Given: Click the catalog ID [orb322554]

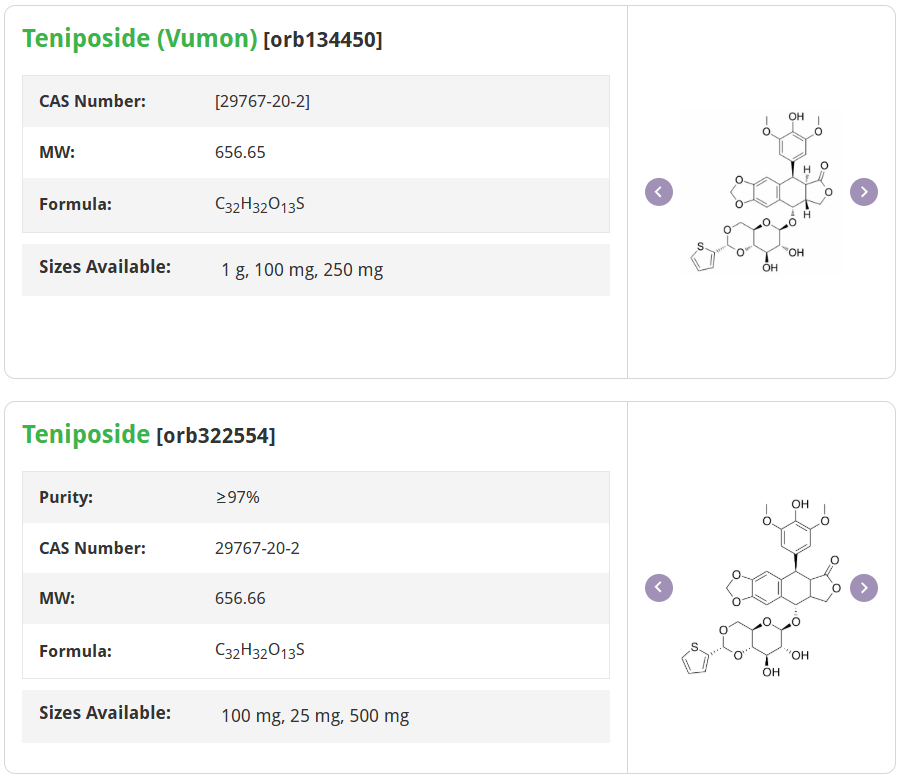Looking at the screenshot, I should [x=216, y=436].
